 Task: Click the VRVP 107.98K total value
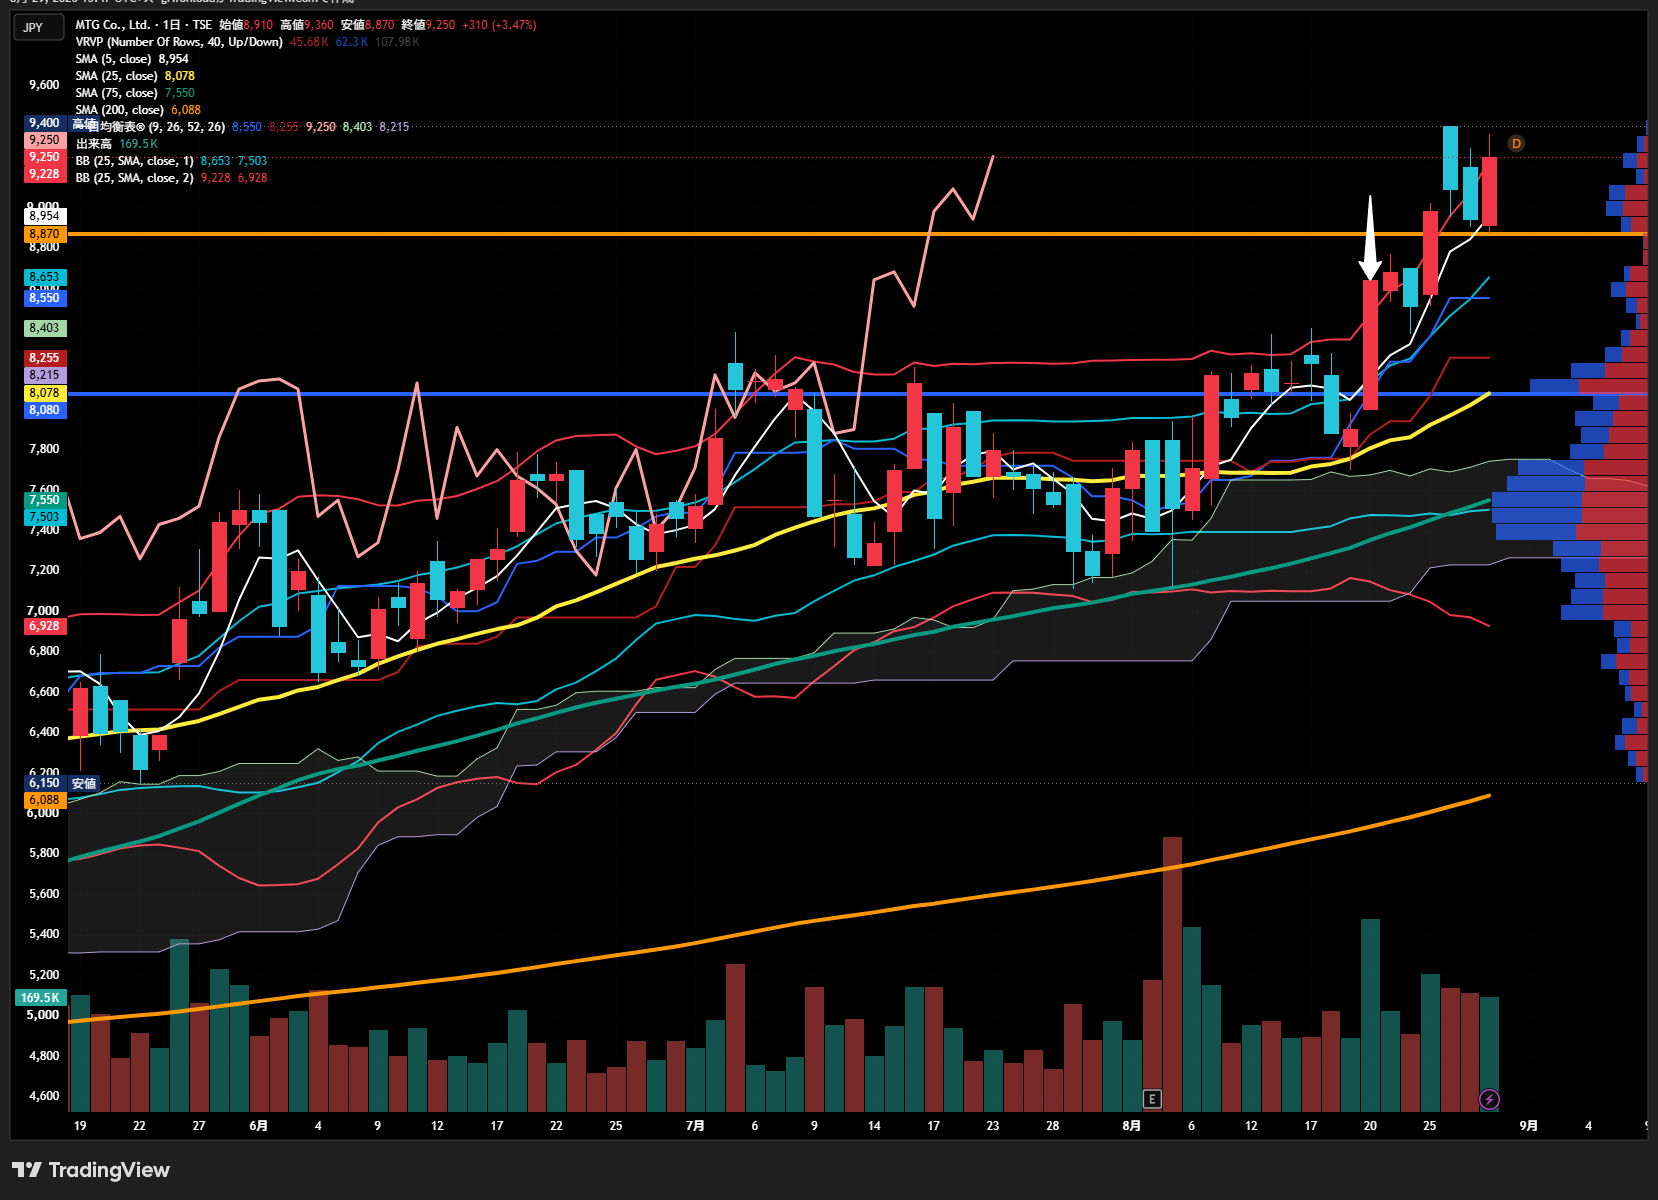pyautogui.click(x=397, y=42)
